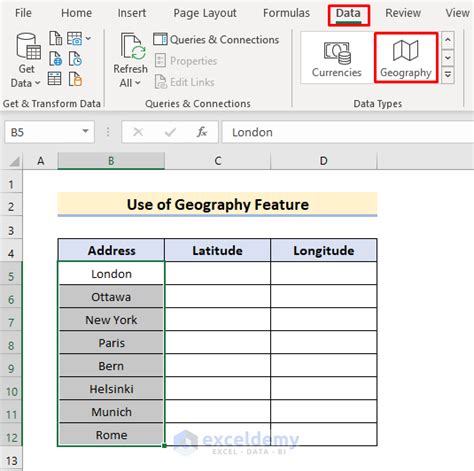Open the Page Layout tab
474x471 pixels.
point(205,13)
